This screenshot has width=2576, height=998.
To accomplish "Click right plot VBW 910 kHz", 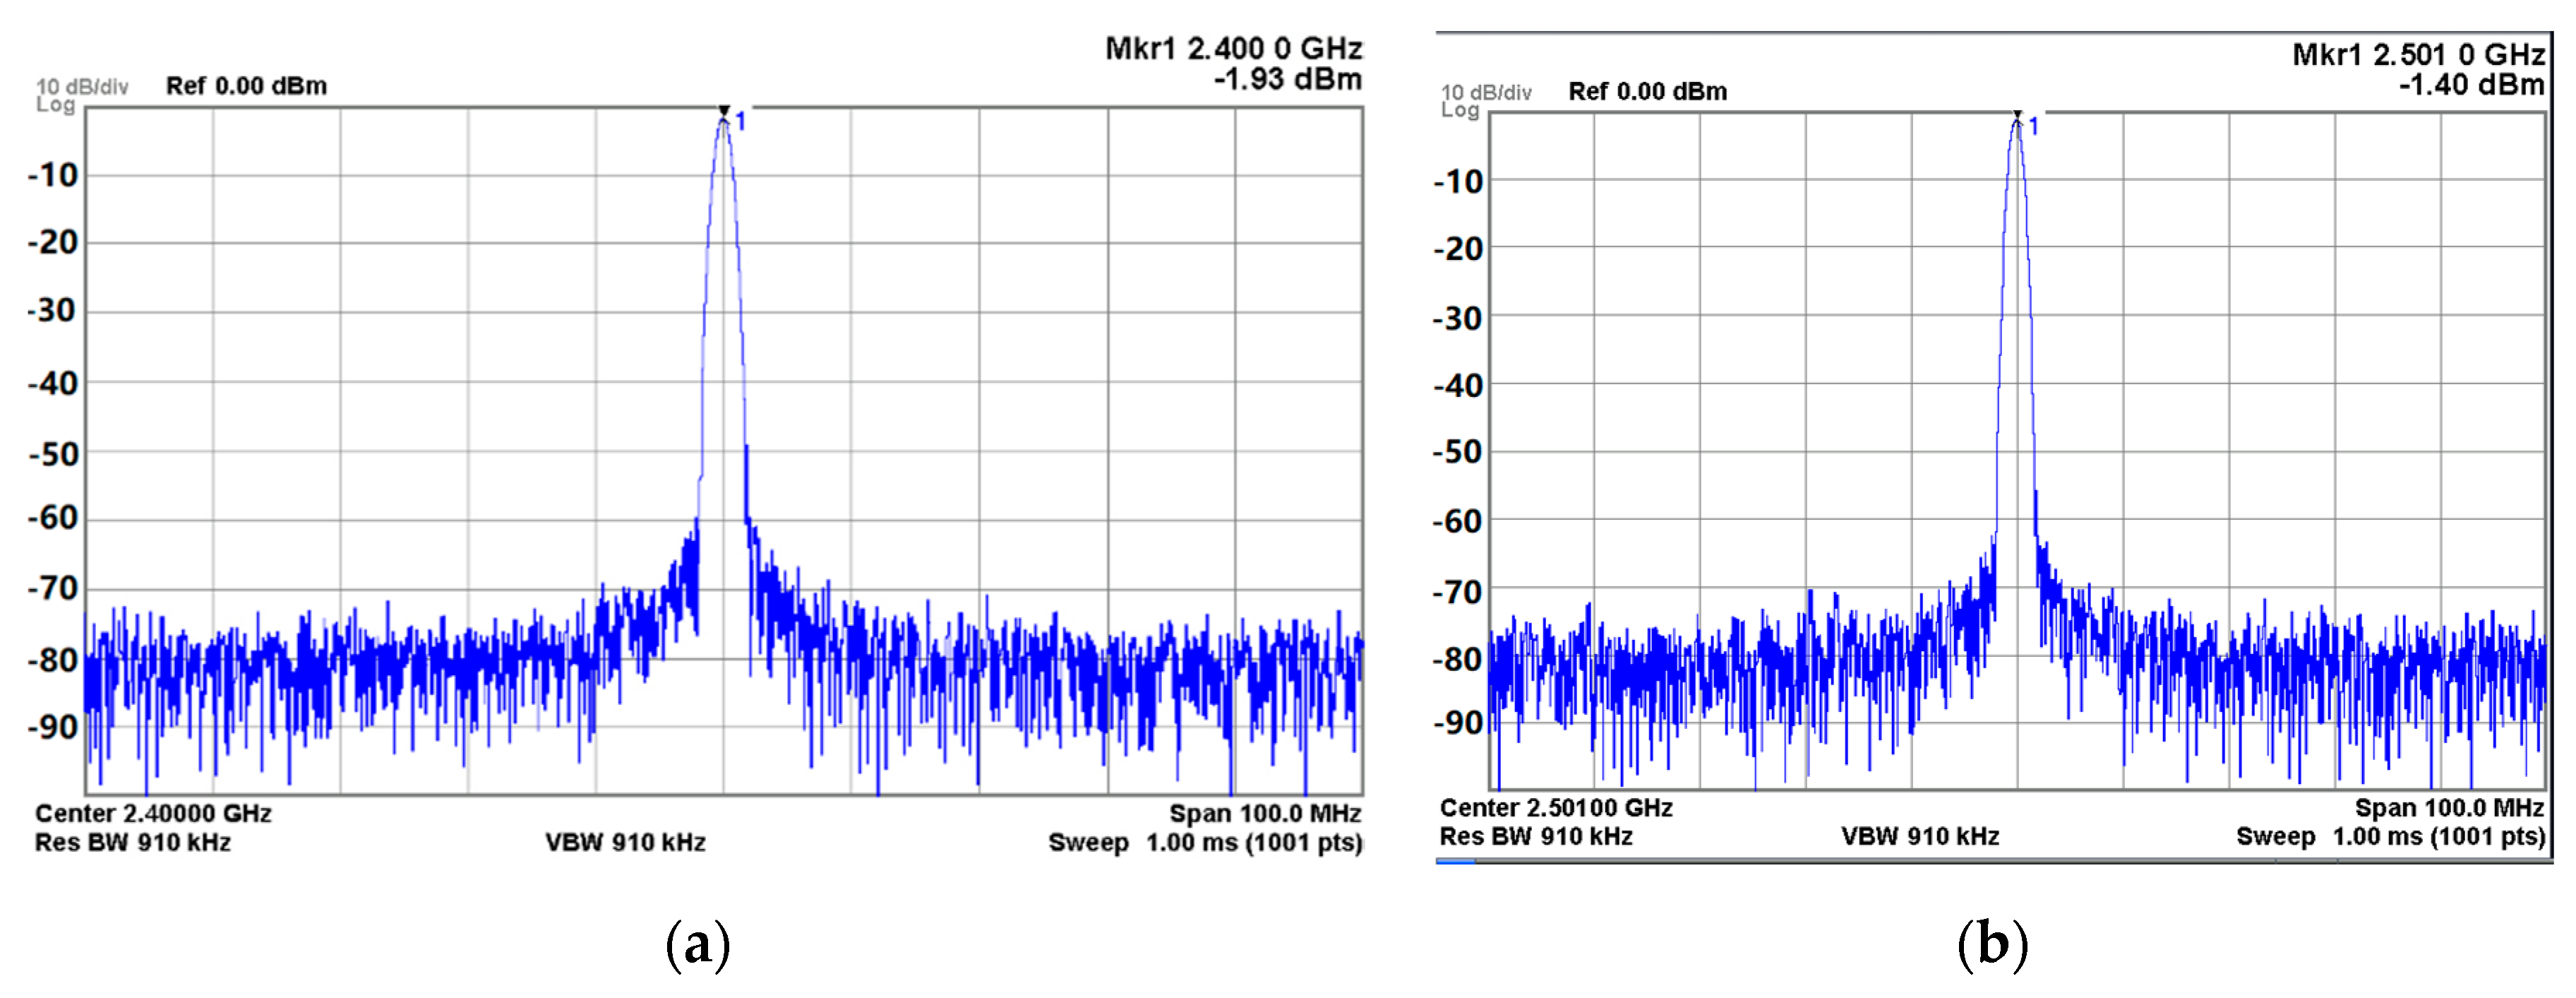I will [1920, 836].
